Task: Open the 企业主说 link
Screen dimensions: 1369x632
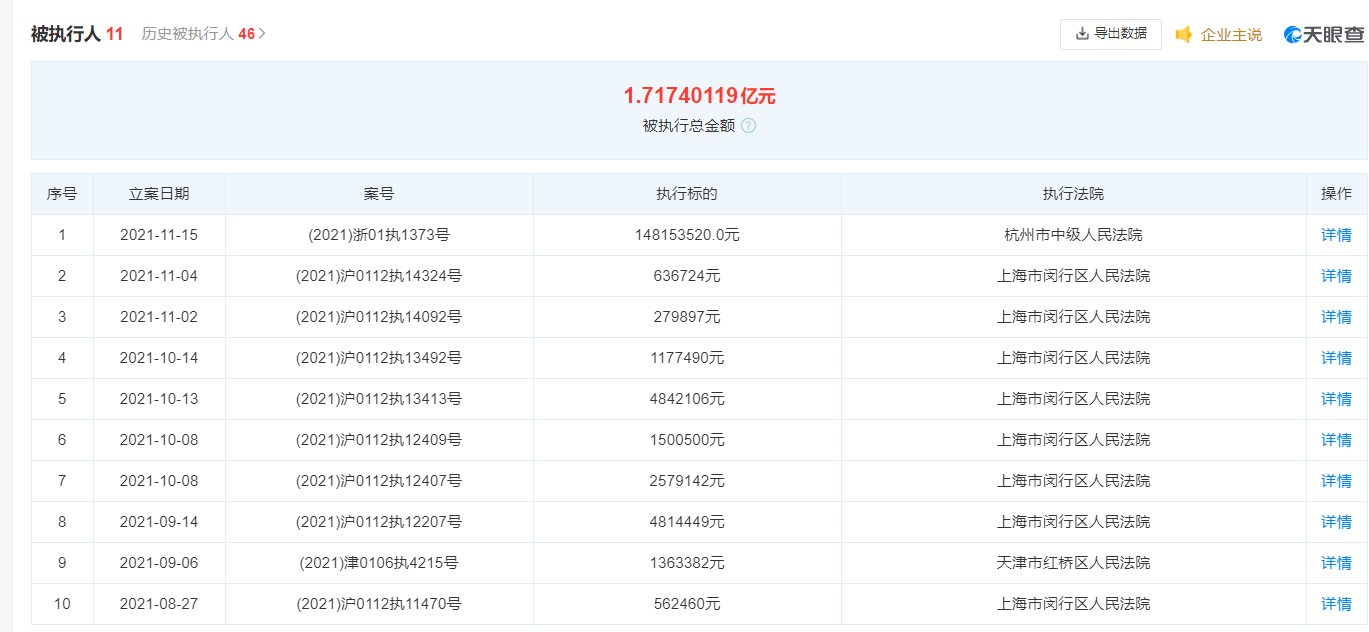Action: pos(1231,35)
